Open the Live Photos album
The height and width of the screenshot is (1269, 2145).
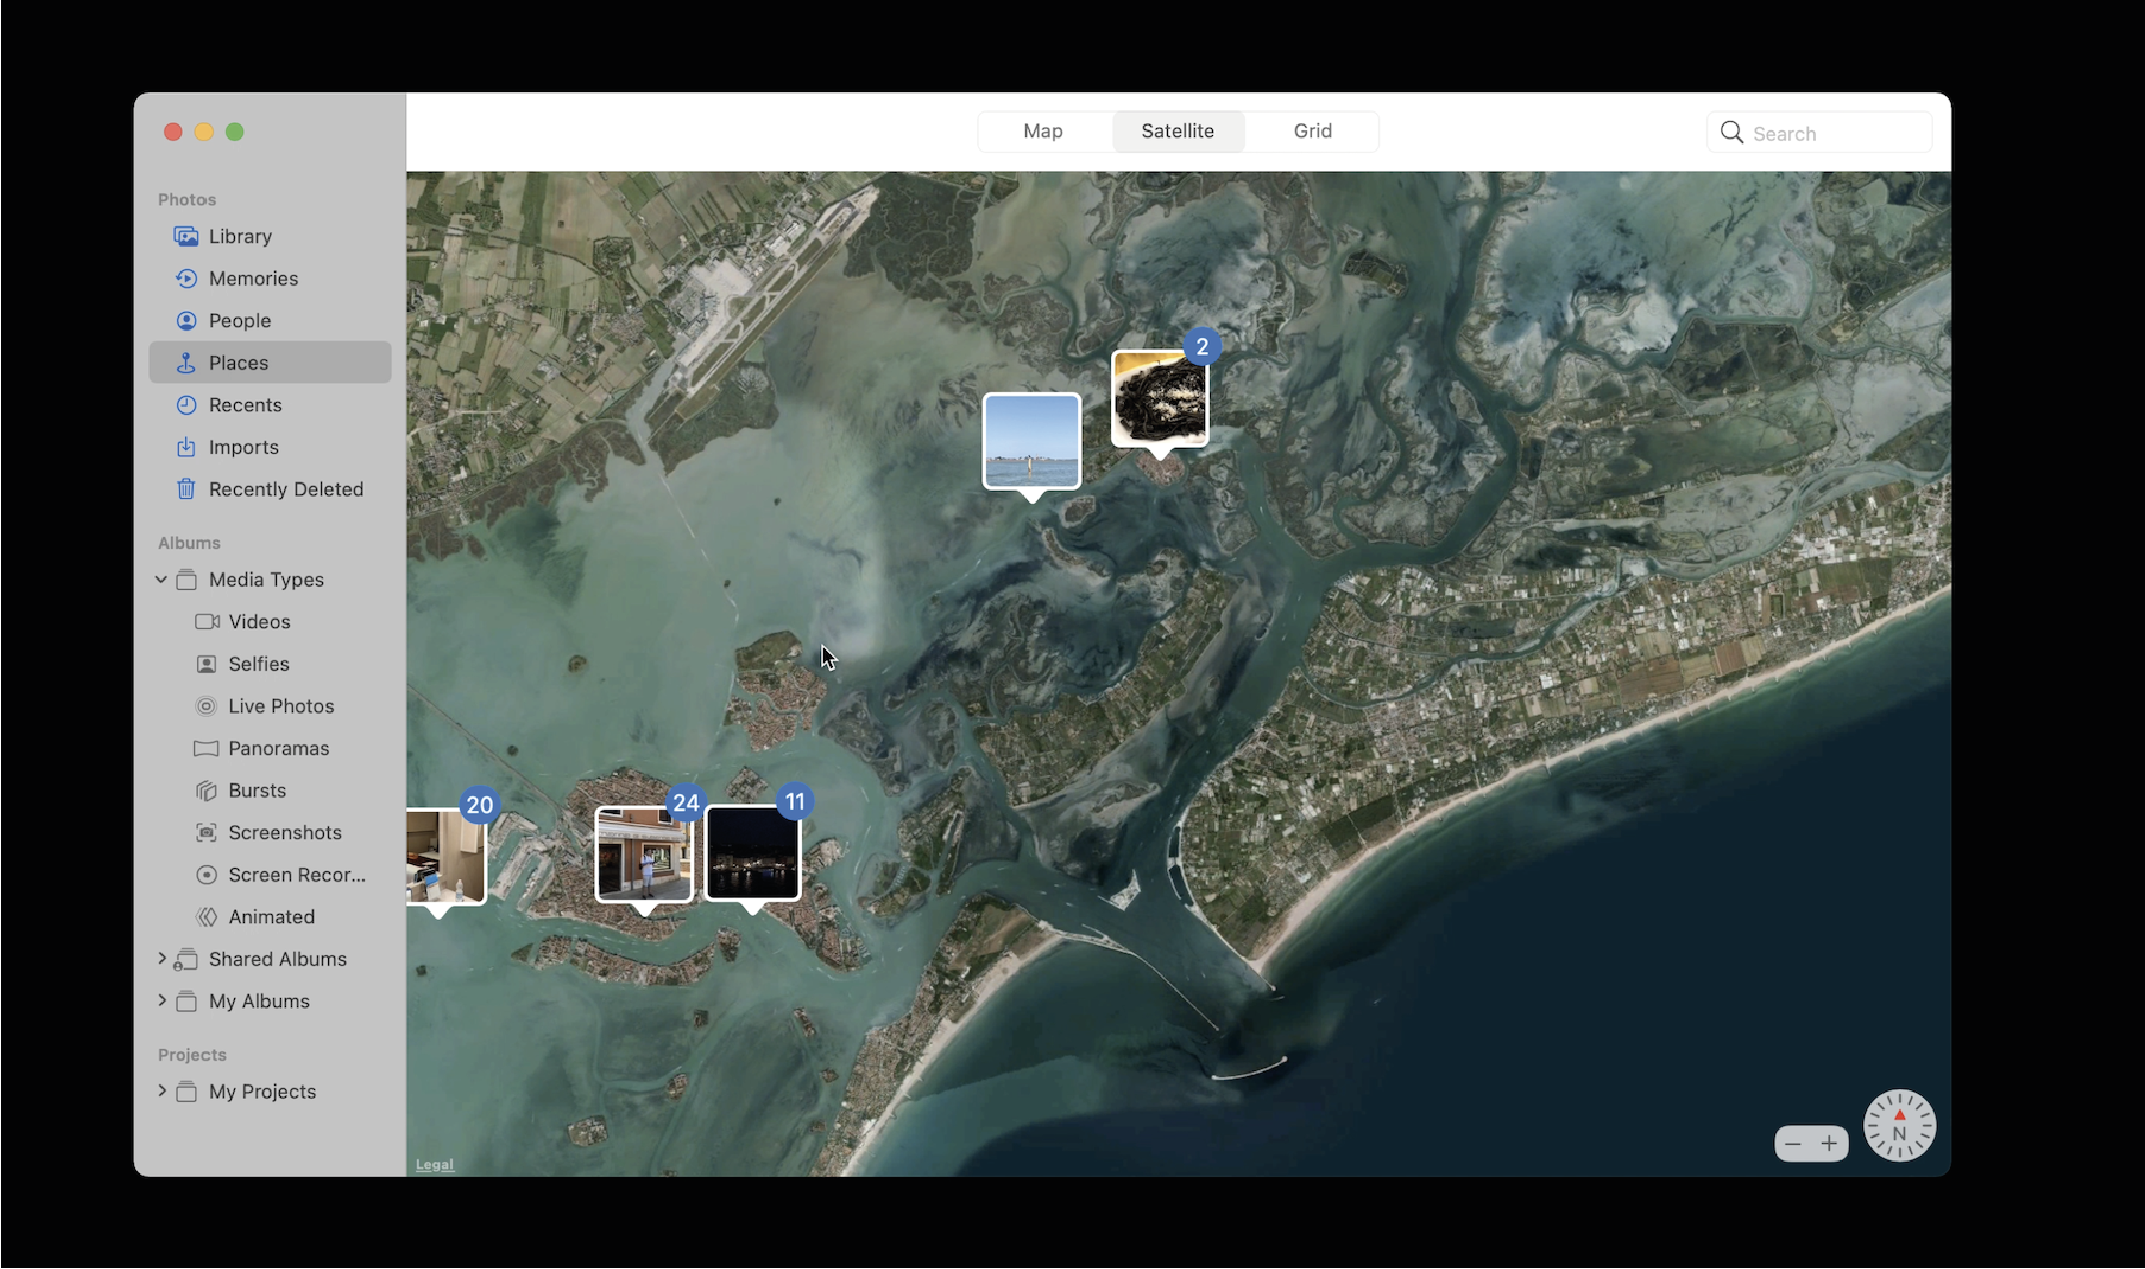(x=280, y=706)
